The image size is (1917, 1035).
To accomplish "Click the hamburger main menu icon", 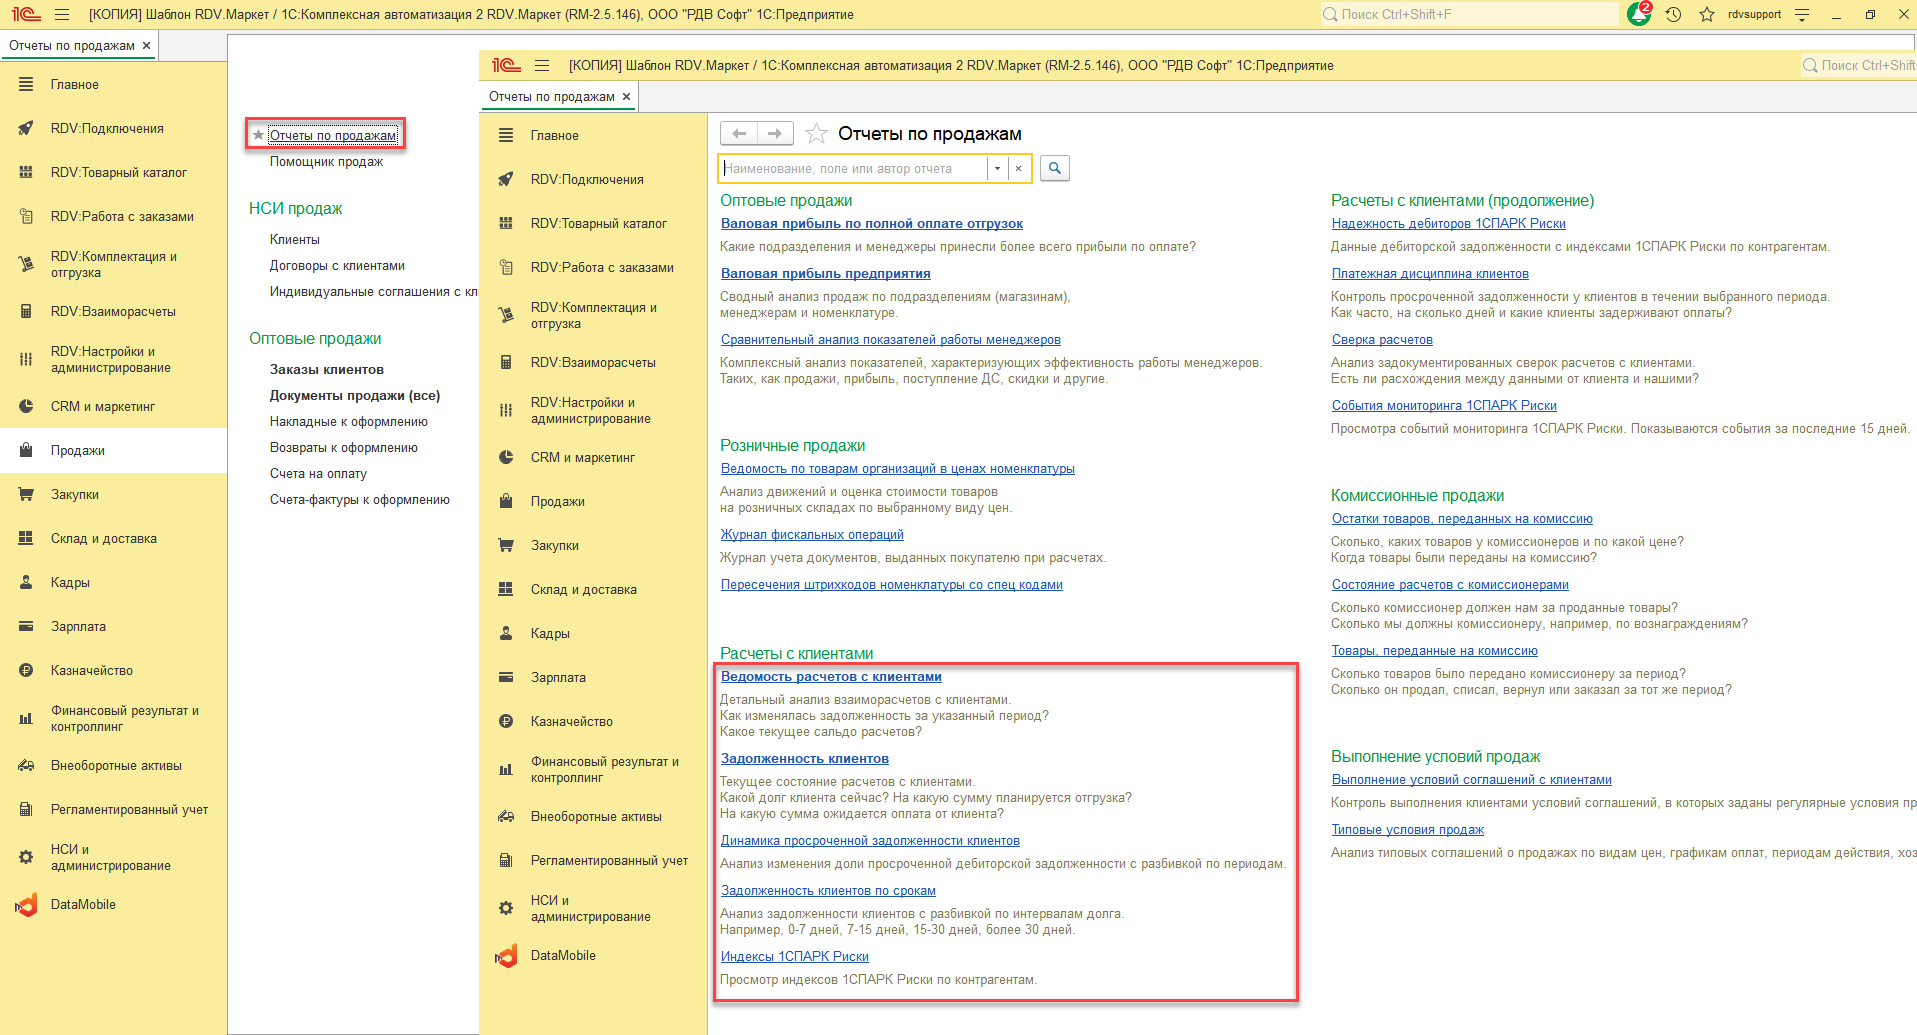I will tap(62, 14).
